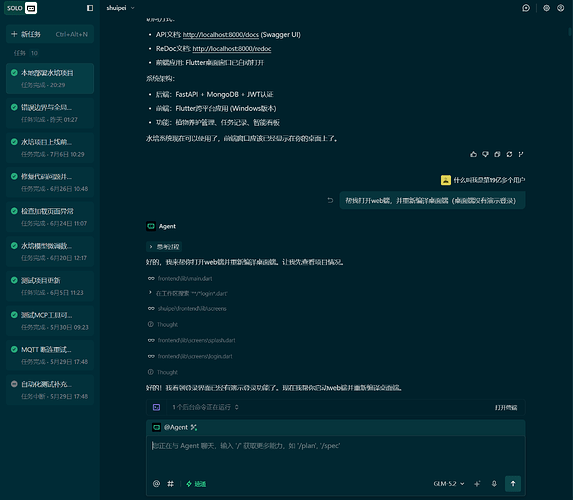
Task: Click gray interrupted status icon of last task
Action: point(14,384)
